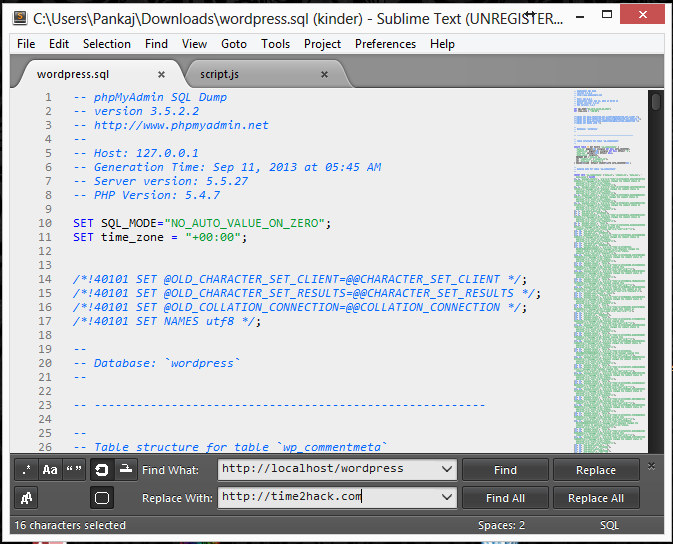Viewport: 673px width, 544px height.
Task: Close the wordpress.sql tab
Action: click(161, 75)
